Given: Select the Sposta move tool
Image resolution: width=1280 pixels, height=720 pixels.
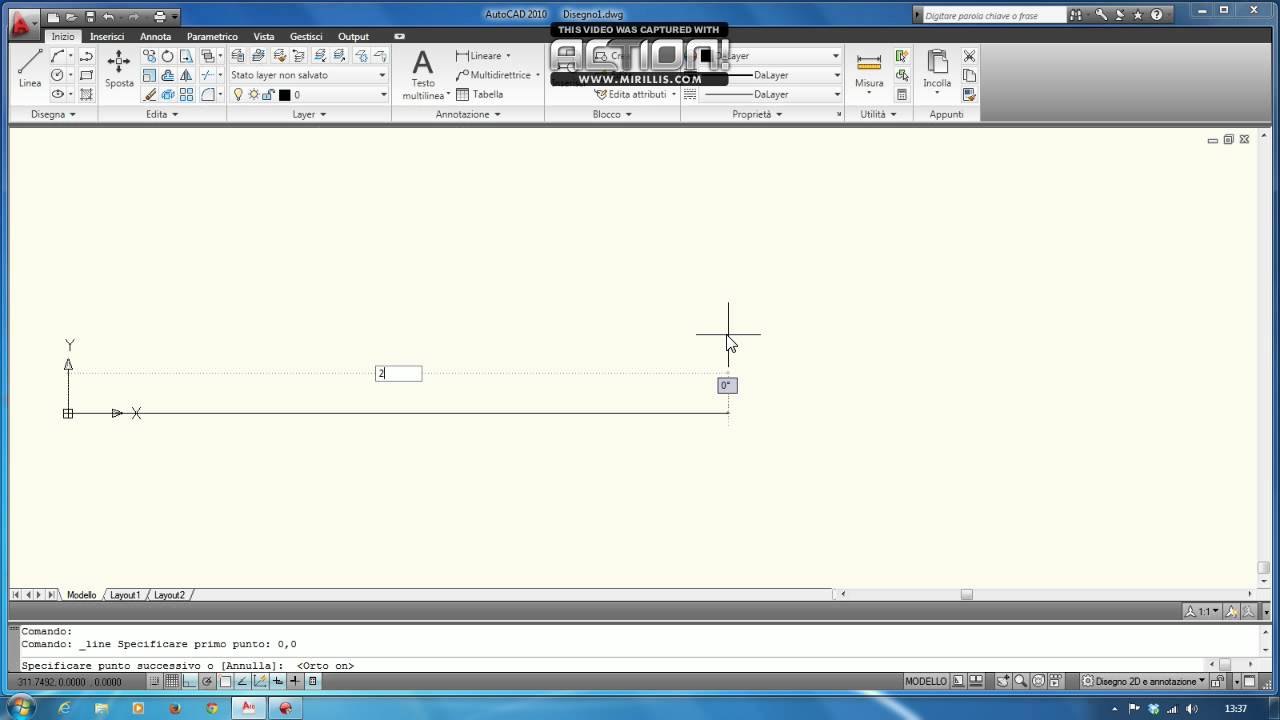Looking at the screenshot, I should [x=119, y=68].
